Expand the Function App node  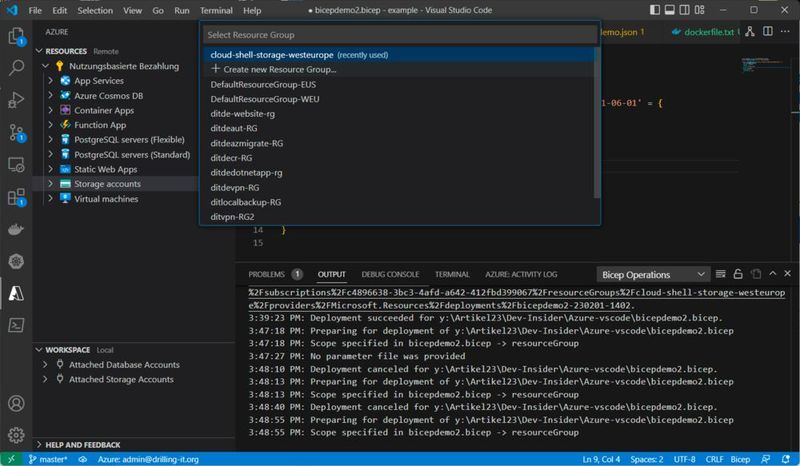point(51,125)
